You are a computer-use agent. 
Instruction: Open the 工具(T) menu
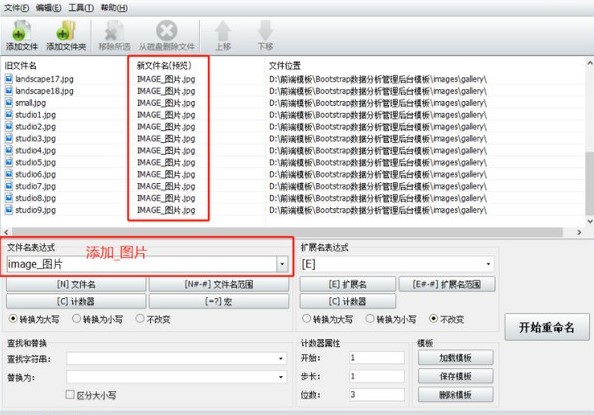(x=81, y=8)
